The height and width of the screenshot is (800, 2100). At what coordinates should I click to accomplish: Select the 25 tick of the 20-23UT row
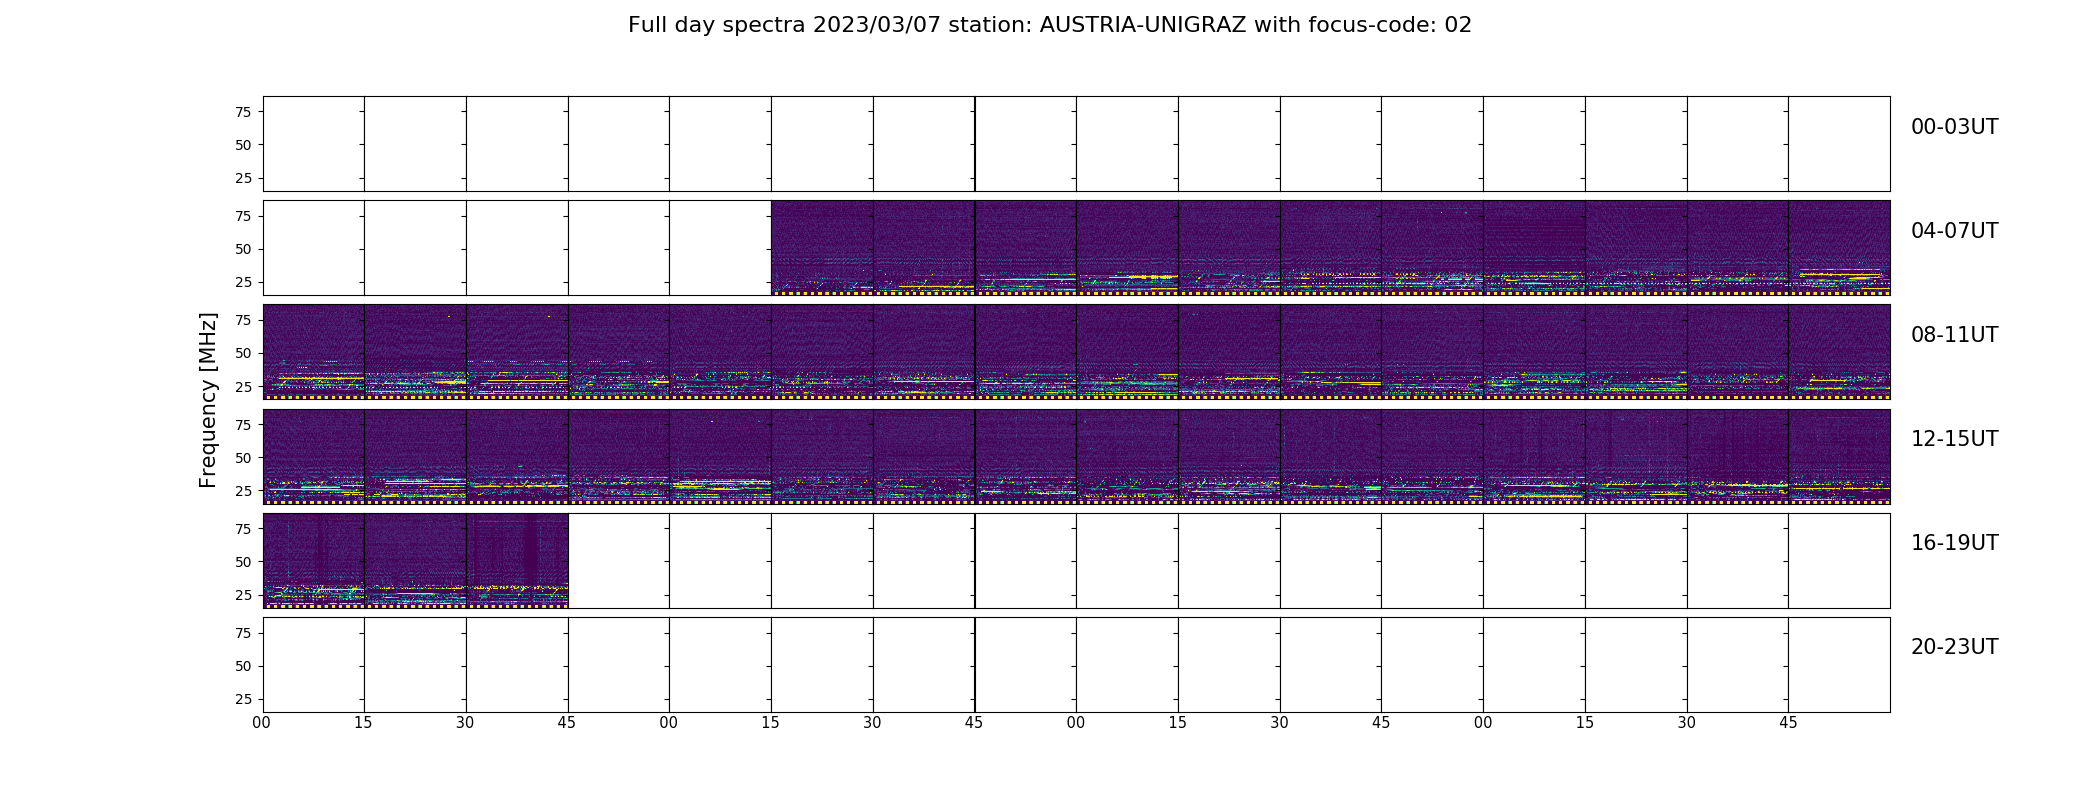click(x=243, y=699)
